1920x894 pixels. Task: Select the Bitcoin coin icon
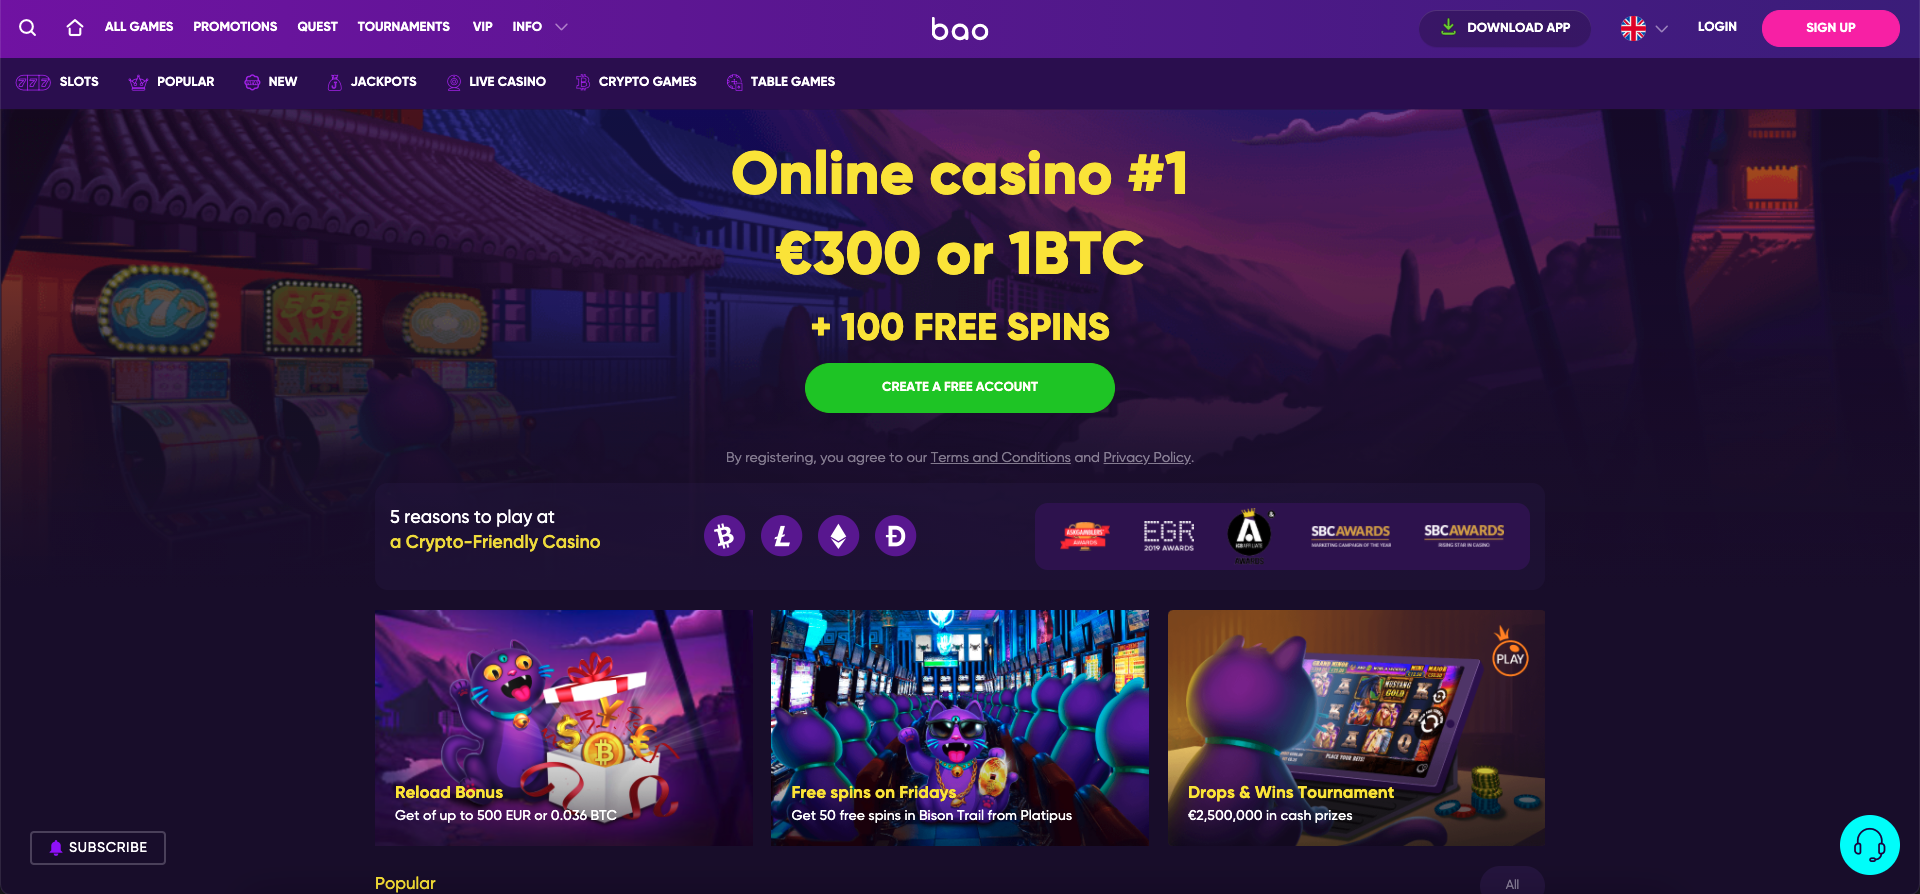click(725, 537)
